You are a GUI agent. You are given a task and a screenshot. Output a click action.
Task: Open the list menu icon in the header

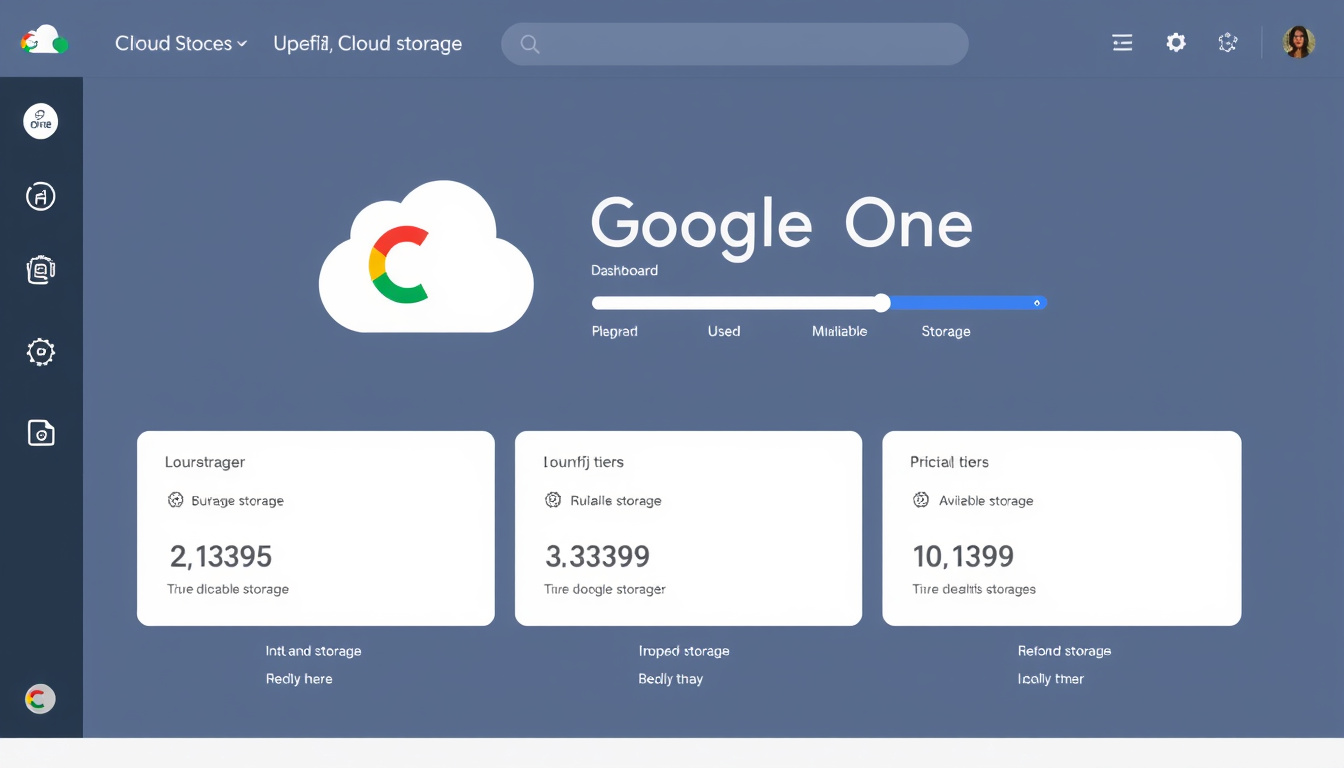tap(1123, 43)
